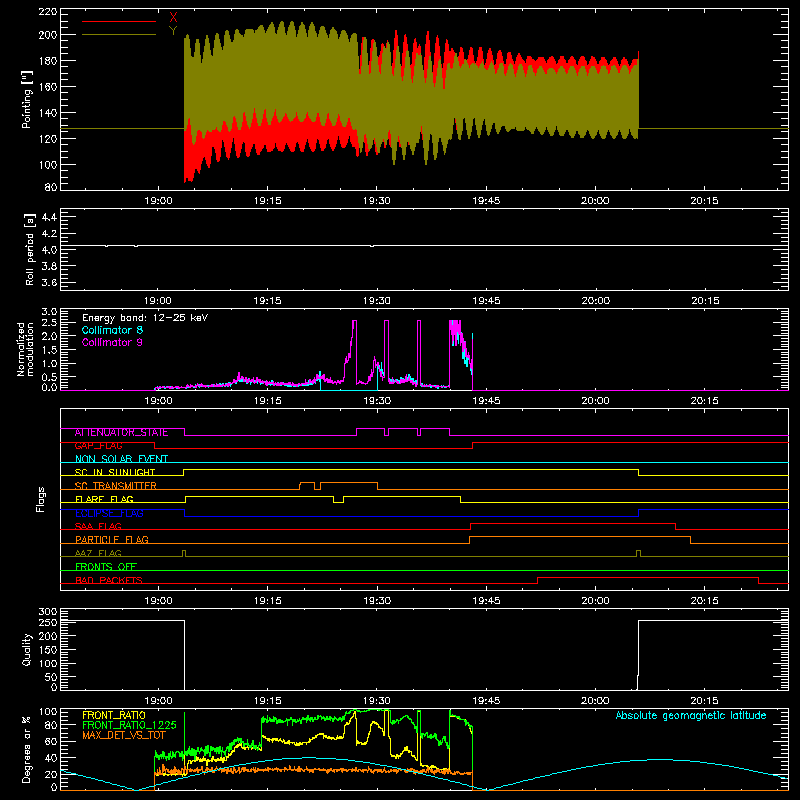The height and width of the screenshot is (800, 800).
Task: Click the FRONTS_OFF flag label
Action: (106, 567)
